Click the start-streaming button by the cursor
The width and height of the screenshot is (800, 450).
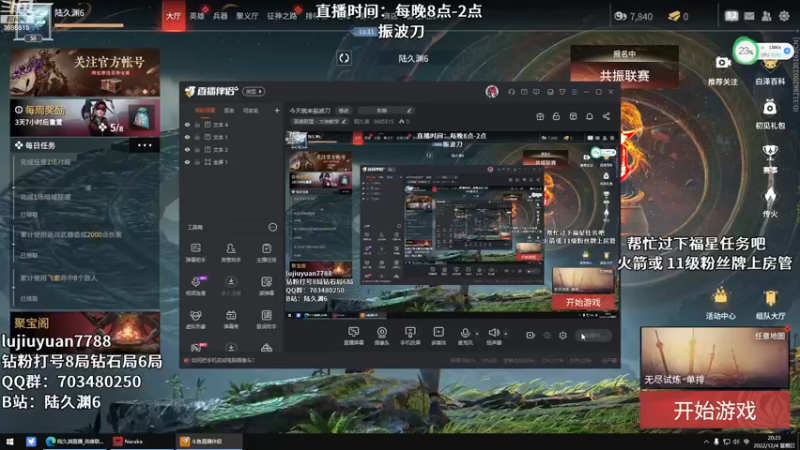tap(593, 335)
